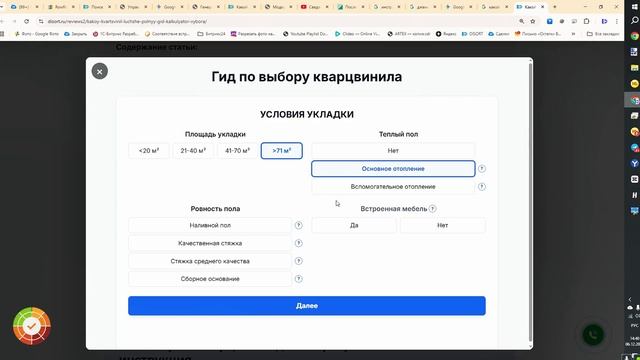Viewport: 640px width, 360px height.
Task: Open the round orange-green checkmark widget
Action: [32, 326]
